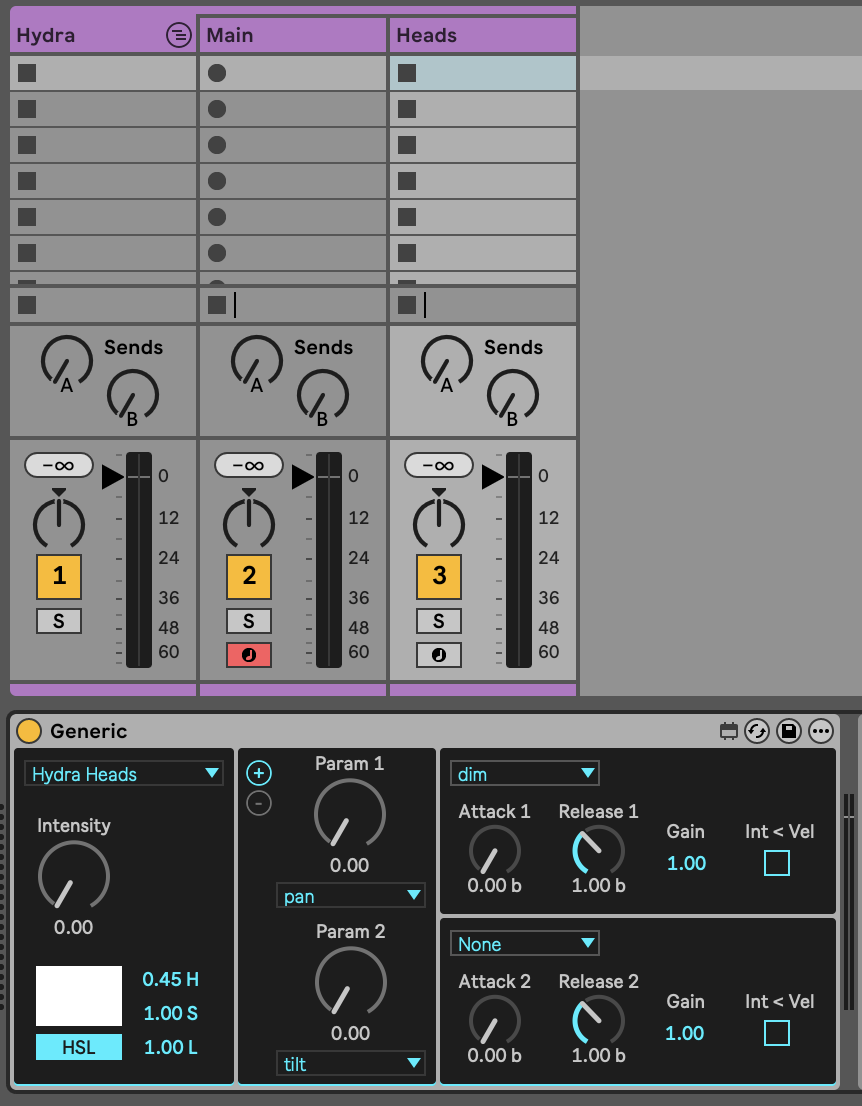Enable the Int < Vel checkbox for envelope 1
Screen dimensions: 862x1106
click(x=776, y=862)
